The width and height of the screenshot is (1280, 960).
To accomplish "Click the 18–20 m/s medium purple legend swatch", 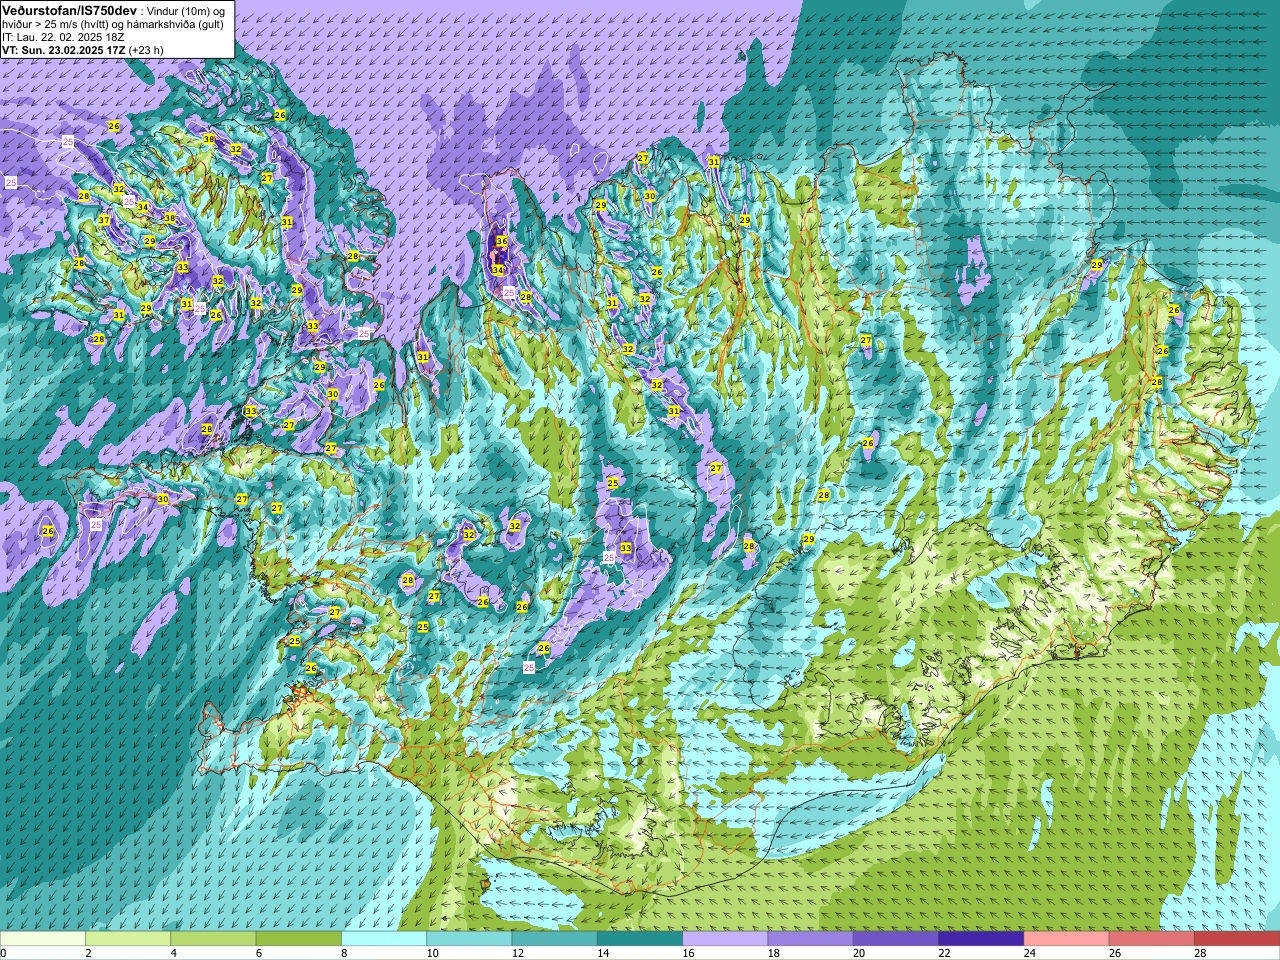I will [x=810, y=939].
